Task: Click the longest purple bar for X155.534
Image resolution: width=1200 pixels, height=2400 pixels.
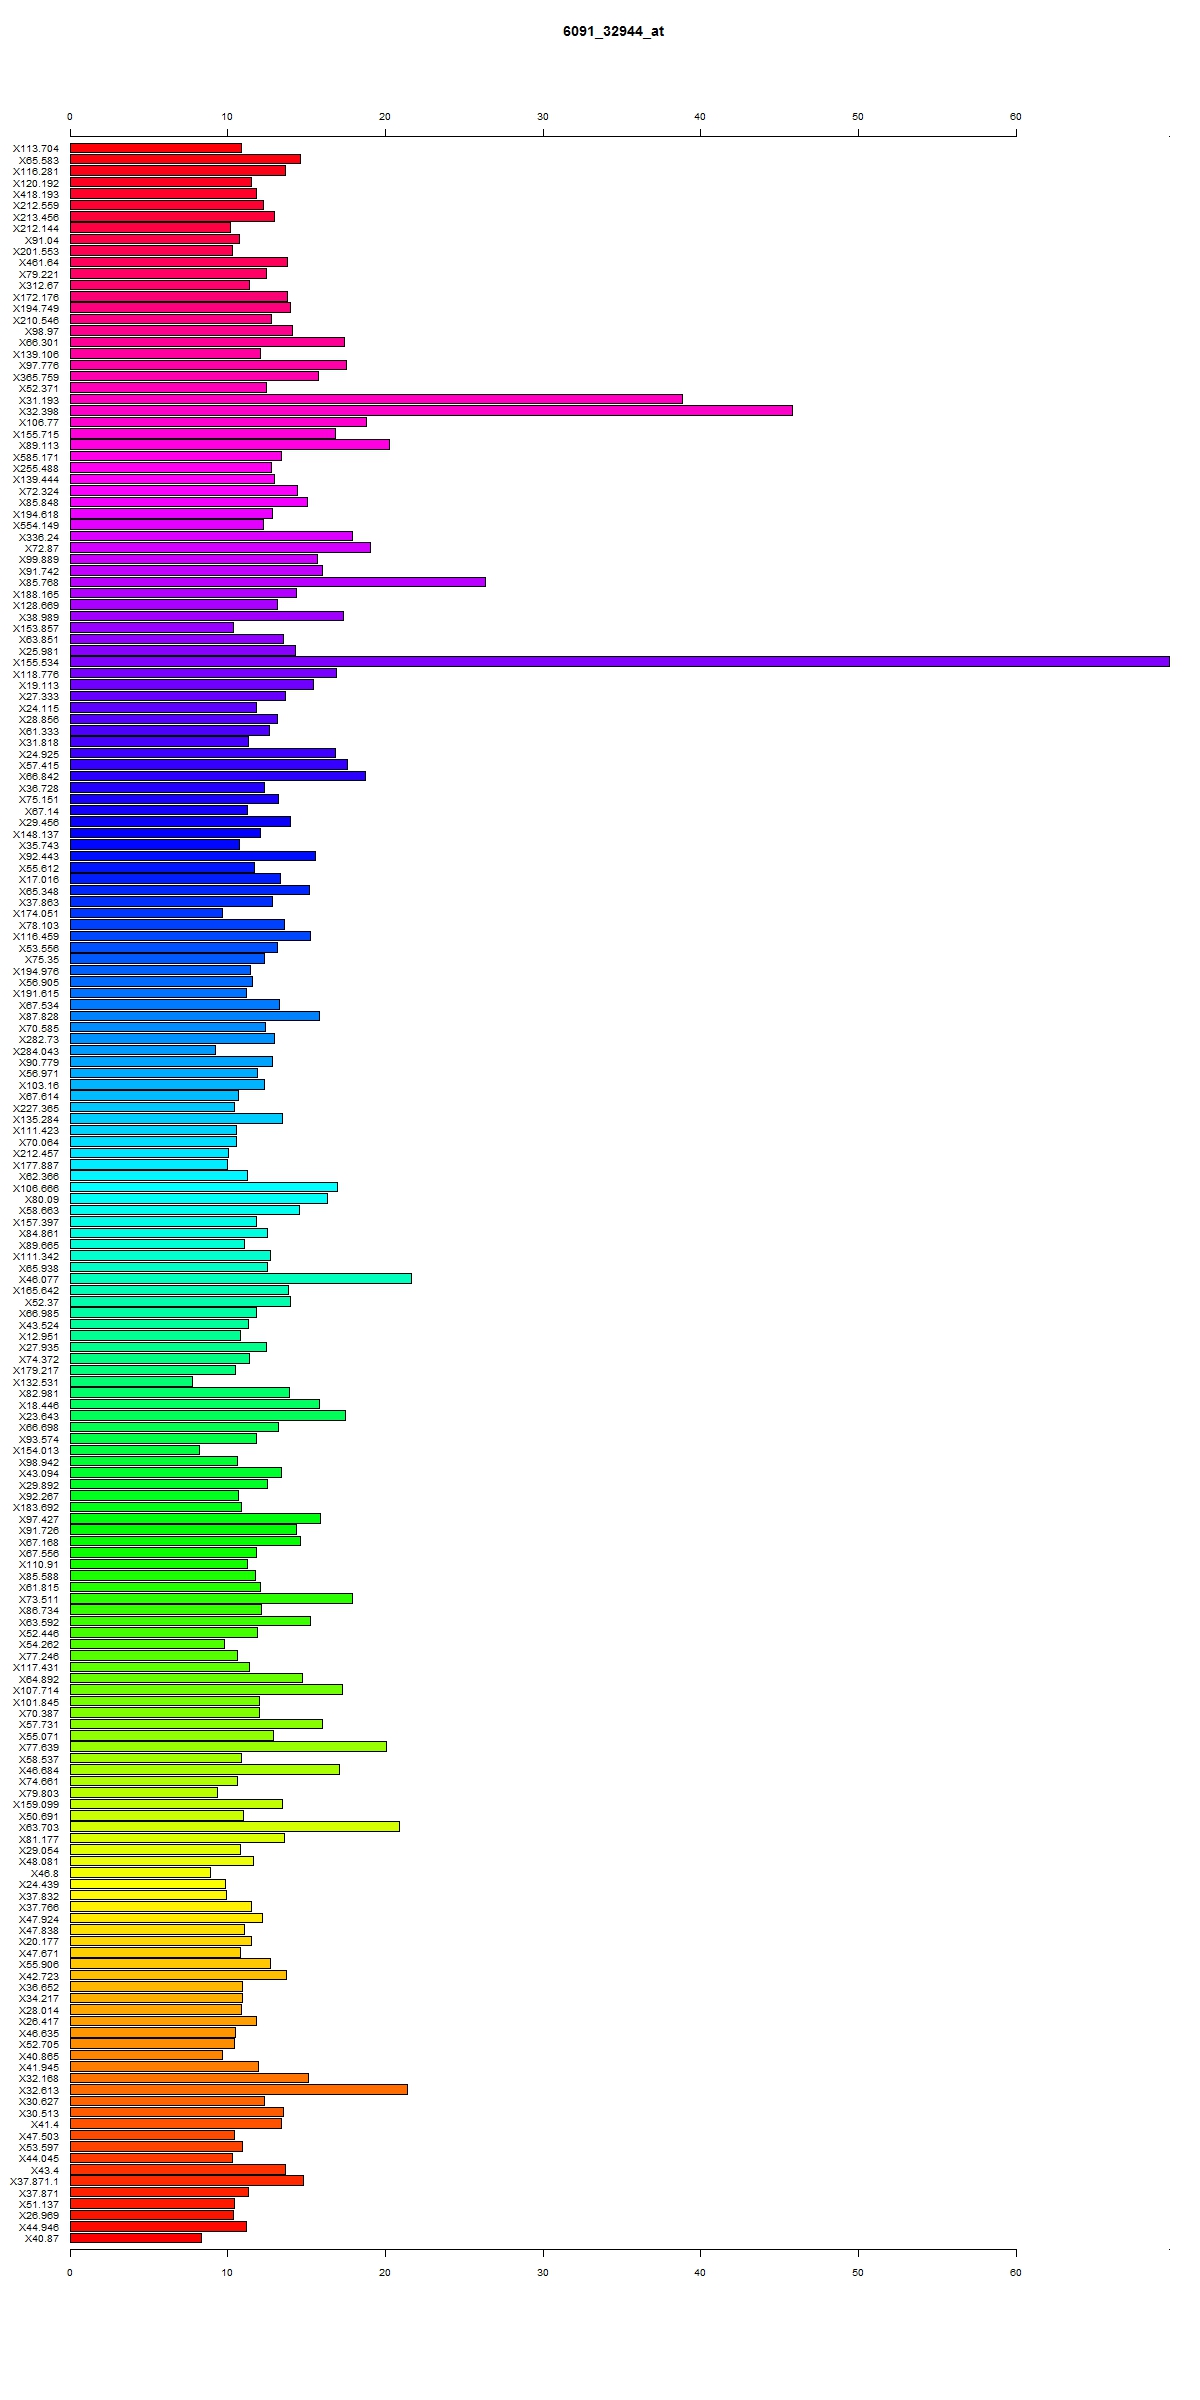Action: pyautogui.click(x=620, y=662)
